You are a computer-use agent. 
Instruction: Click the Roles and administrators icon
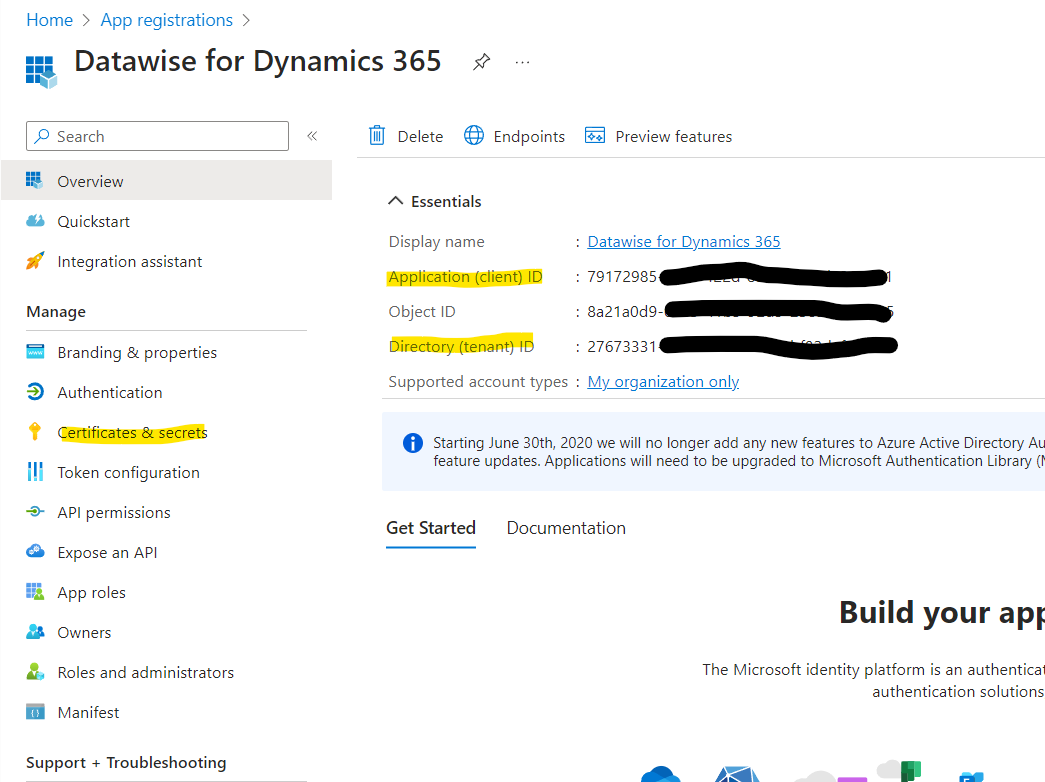coord(35,671)
